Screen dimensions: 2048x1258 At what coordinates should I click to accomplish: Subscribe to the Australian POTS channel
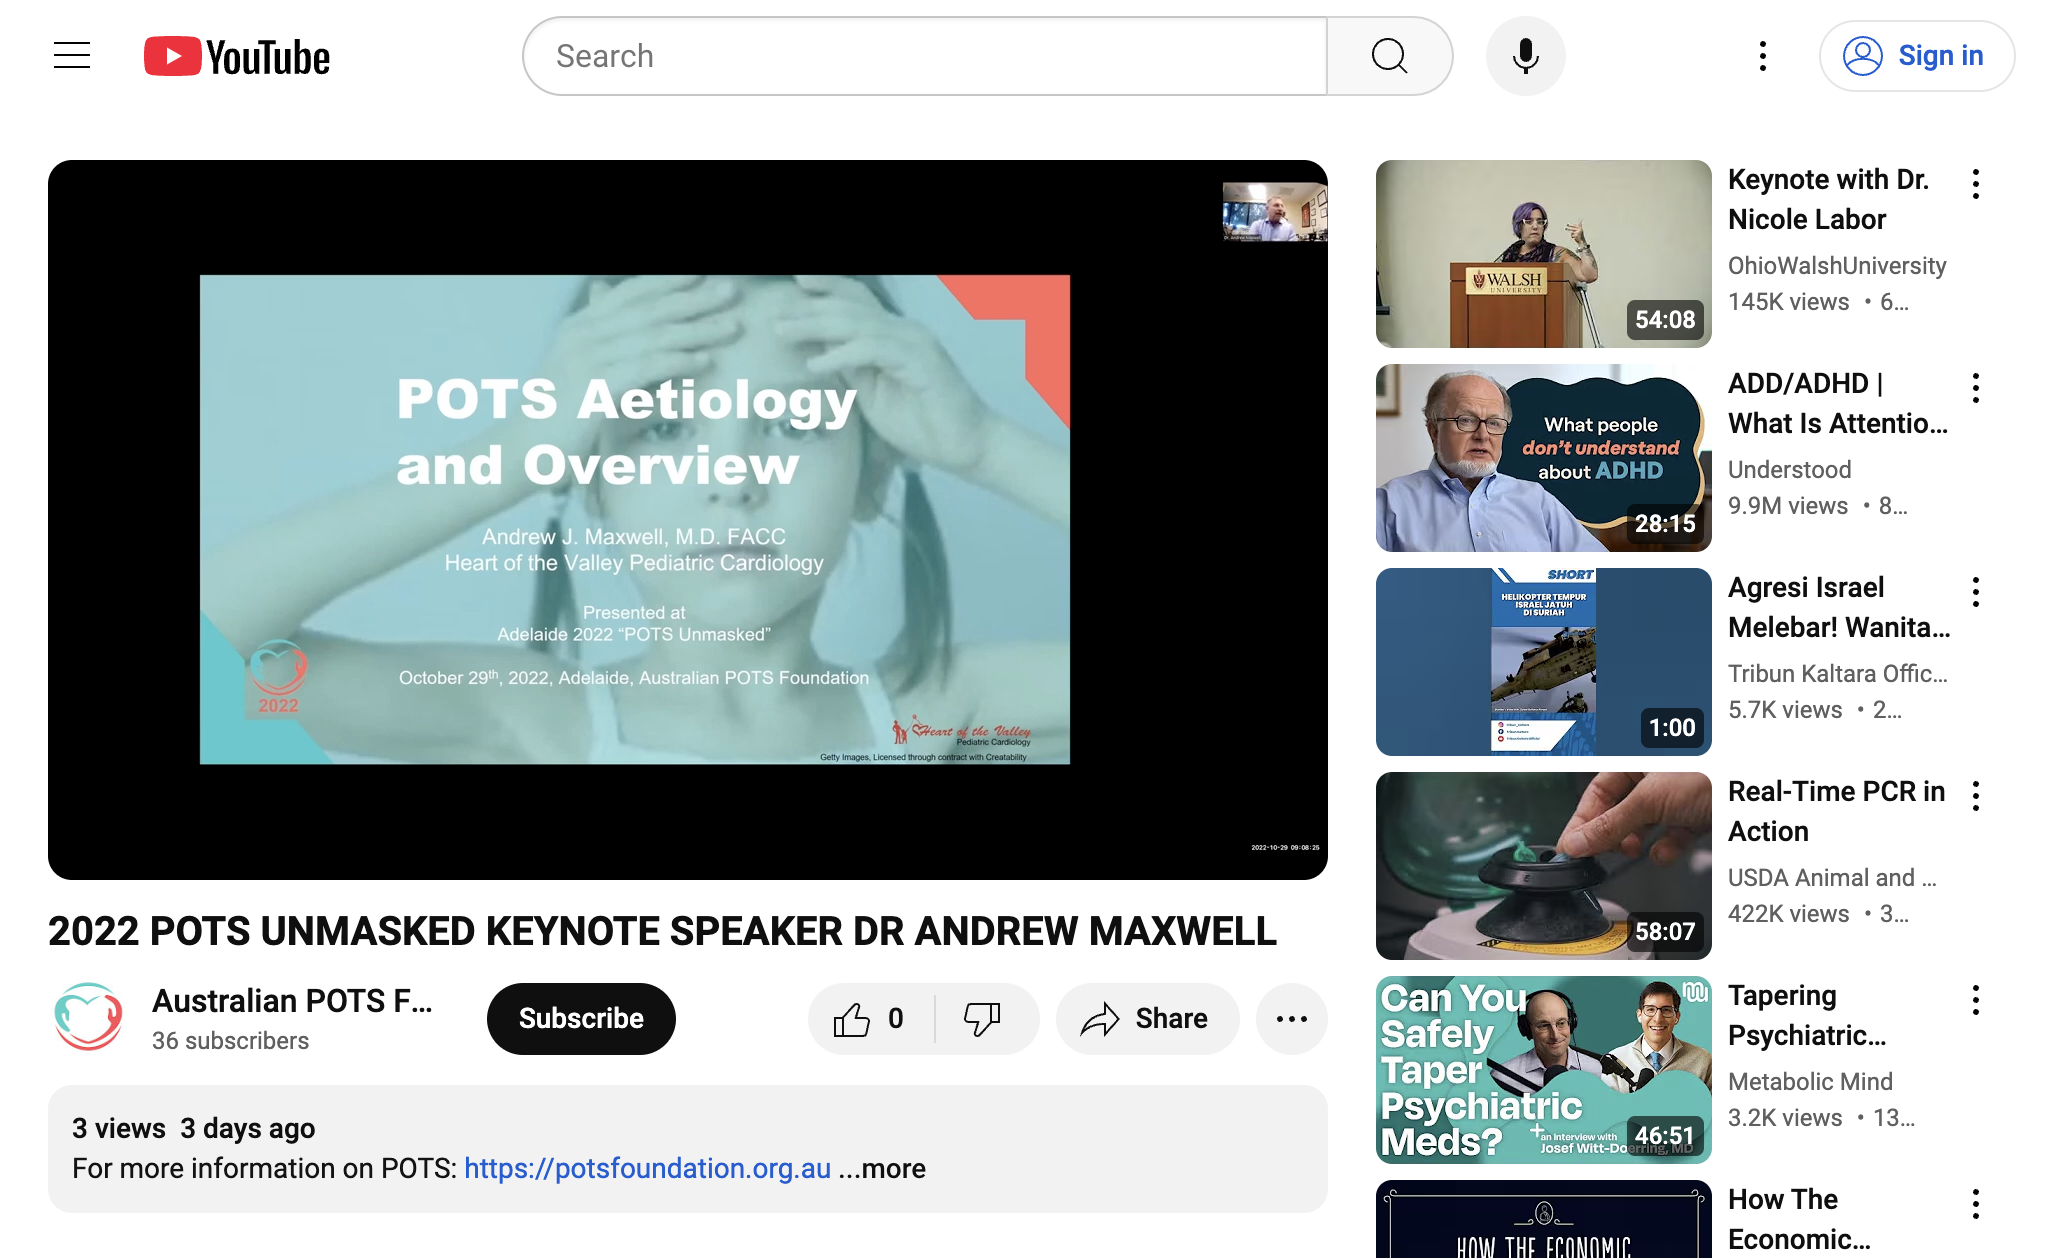581,1018
